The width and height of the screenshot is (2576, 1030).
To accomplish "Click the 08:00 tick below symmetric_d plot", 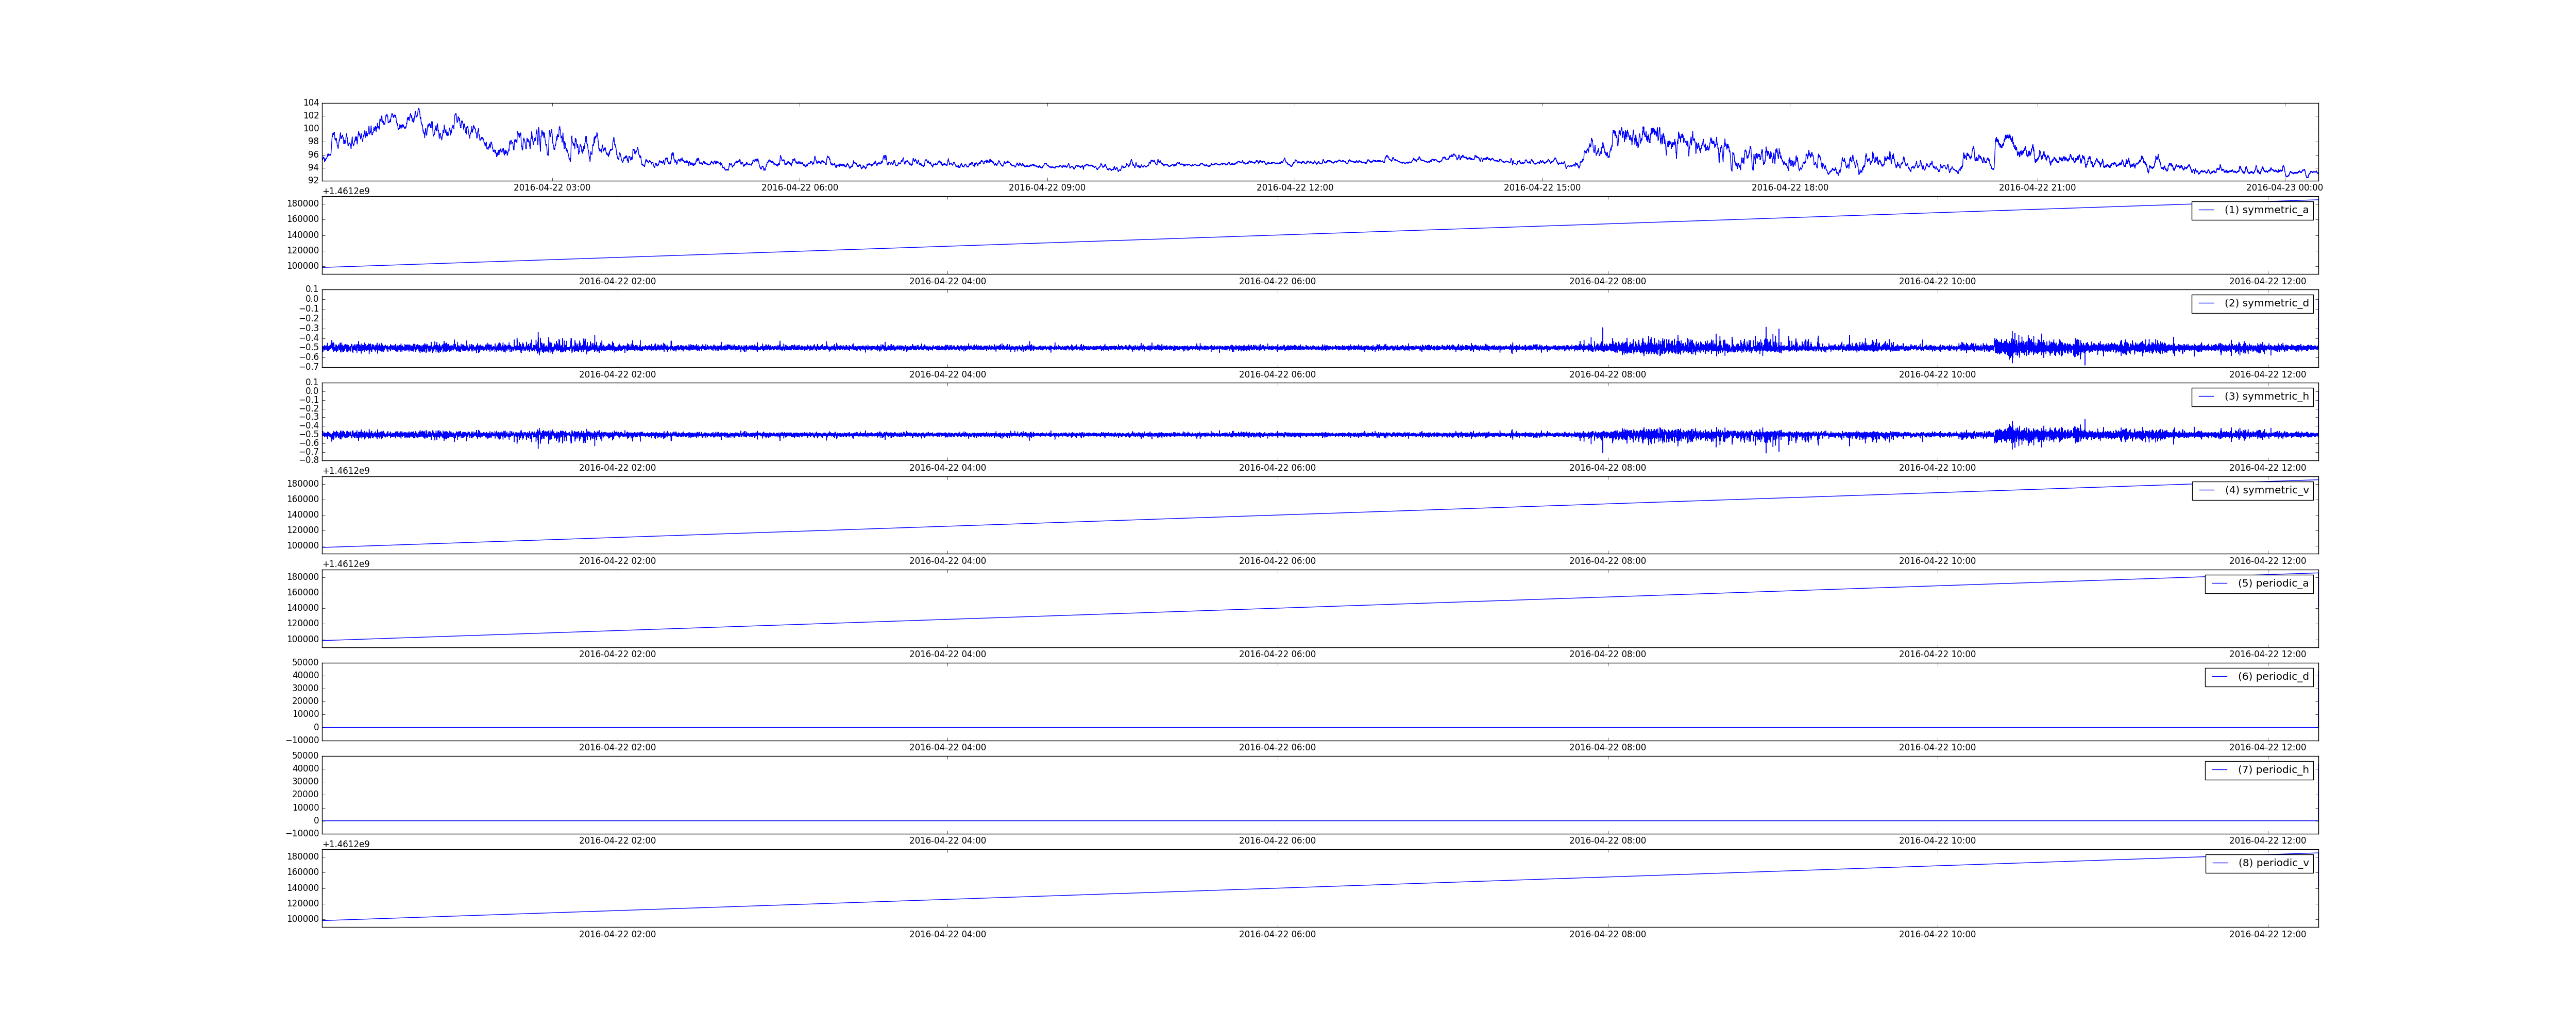I will pos(1607,375).
